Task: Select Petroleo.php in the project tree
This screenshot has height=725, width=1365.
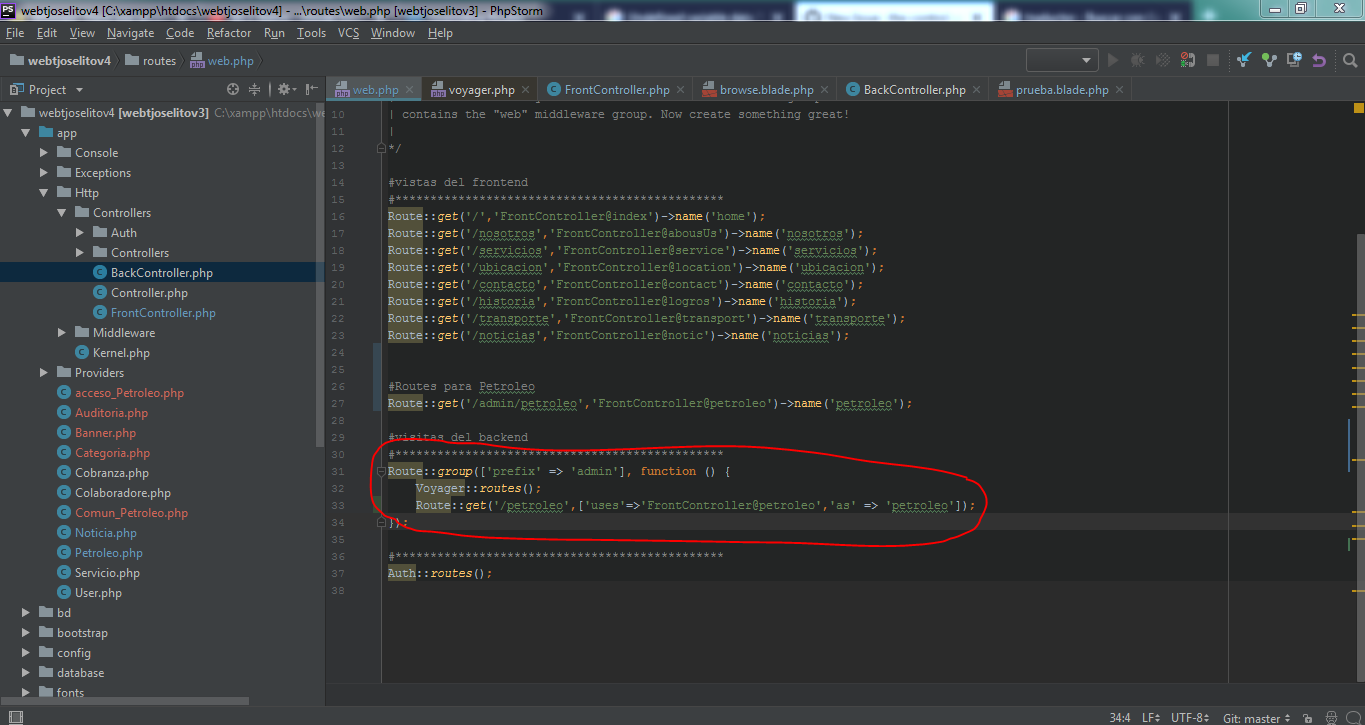Action: click(109, 553)
